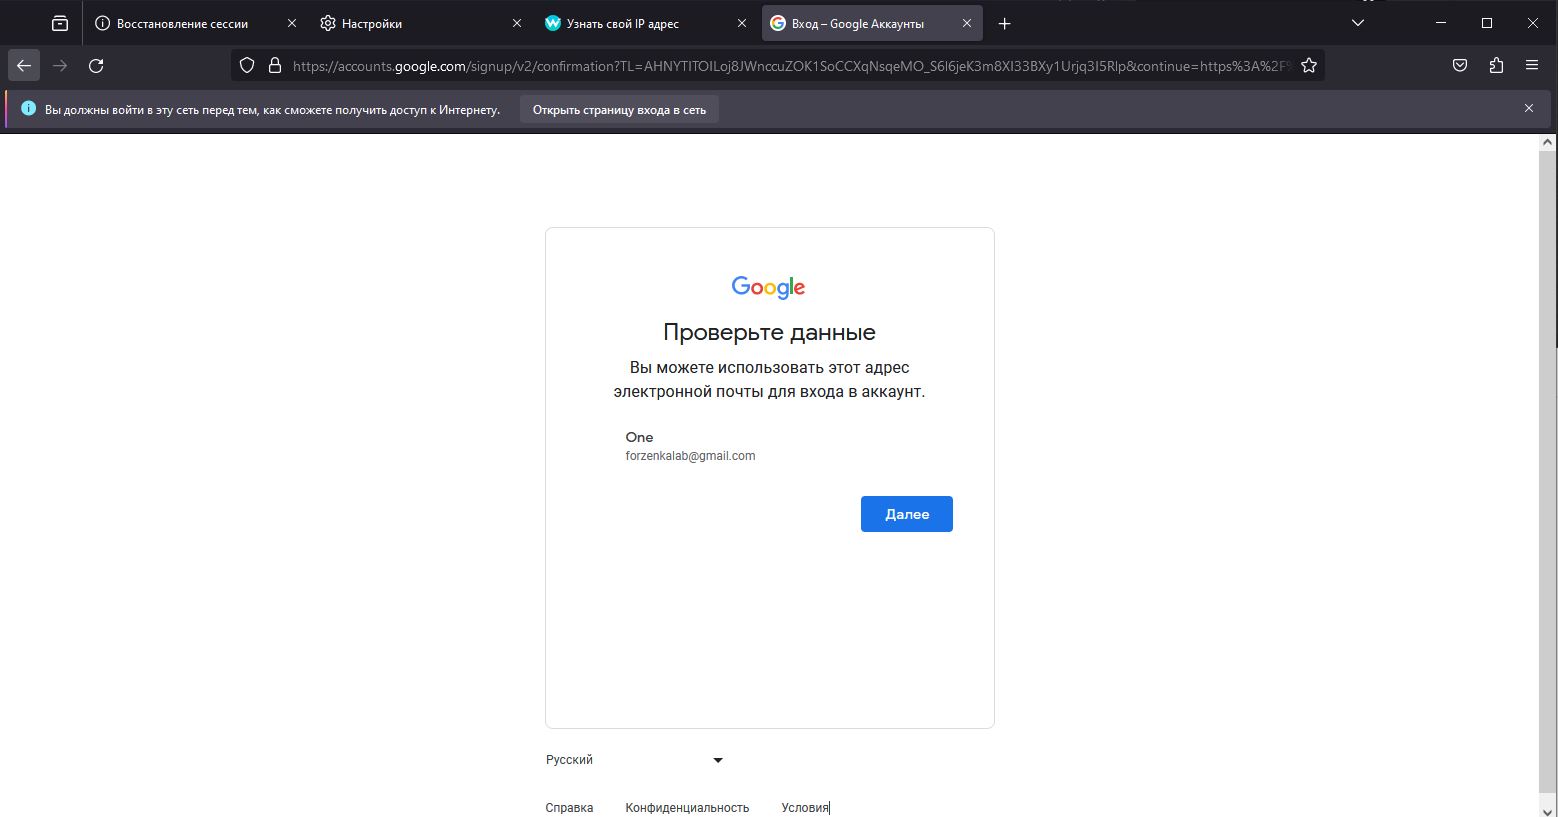Image resolution: width=1558 pixels, height=817 pixels.
Task: Minimize the browser window
Action: 1441,23
